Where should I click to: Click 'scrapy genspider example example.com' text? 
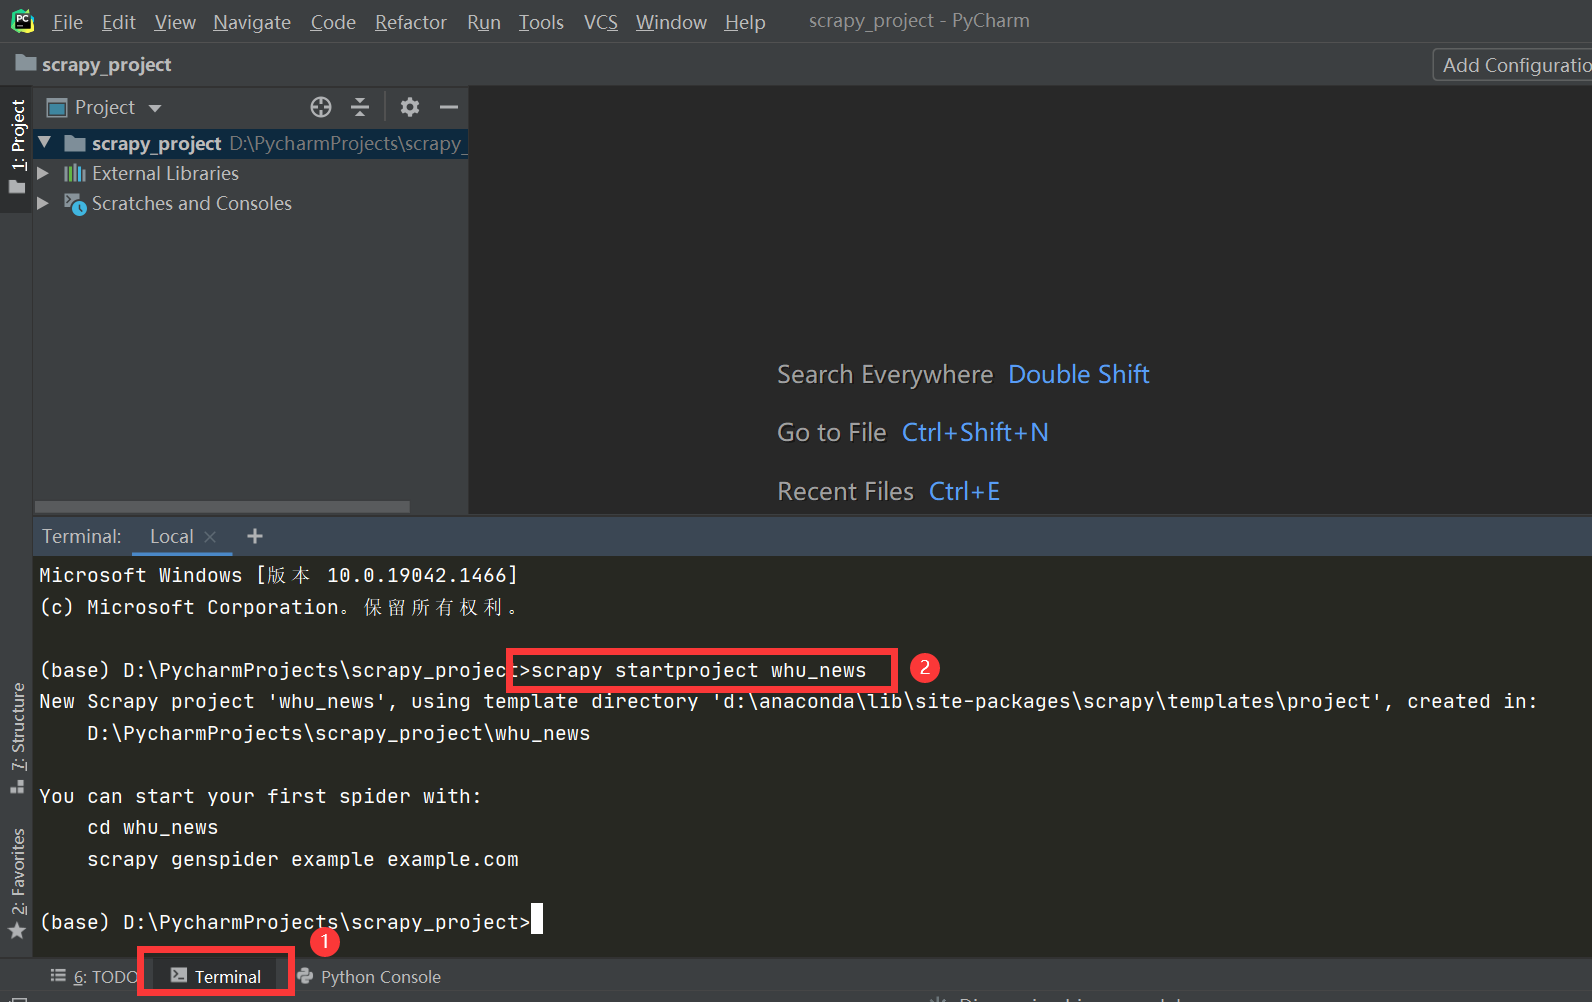click(303, 860)
